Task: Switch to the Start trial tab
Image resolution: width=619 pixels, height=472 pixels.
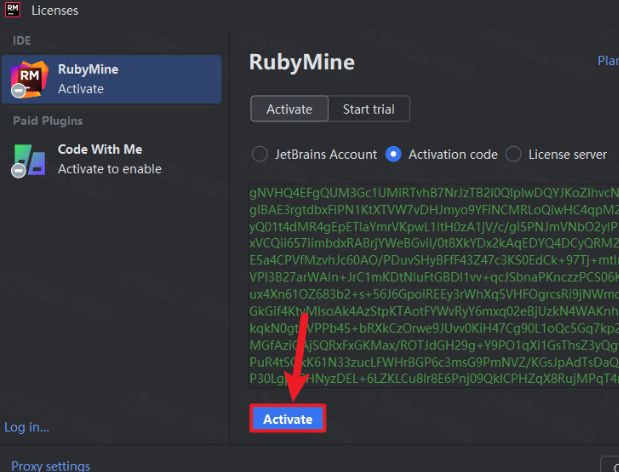Action: pos(369,109)
